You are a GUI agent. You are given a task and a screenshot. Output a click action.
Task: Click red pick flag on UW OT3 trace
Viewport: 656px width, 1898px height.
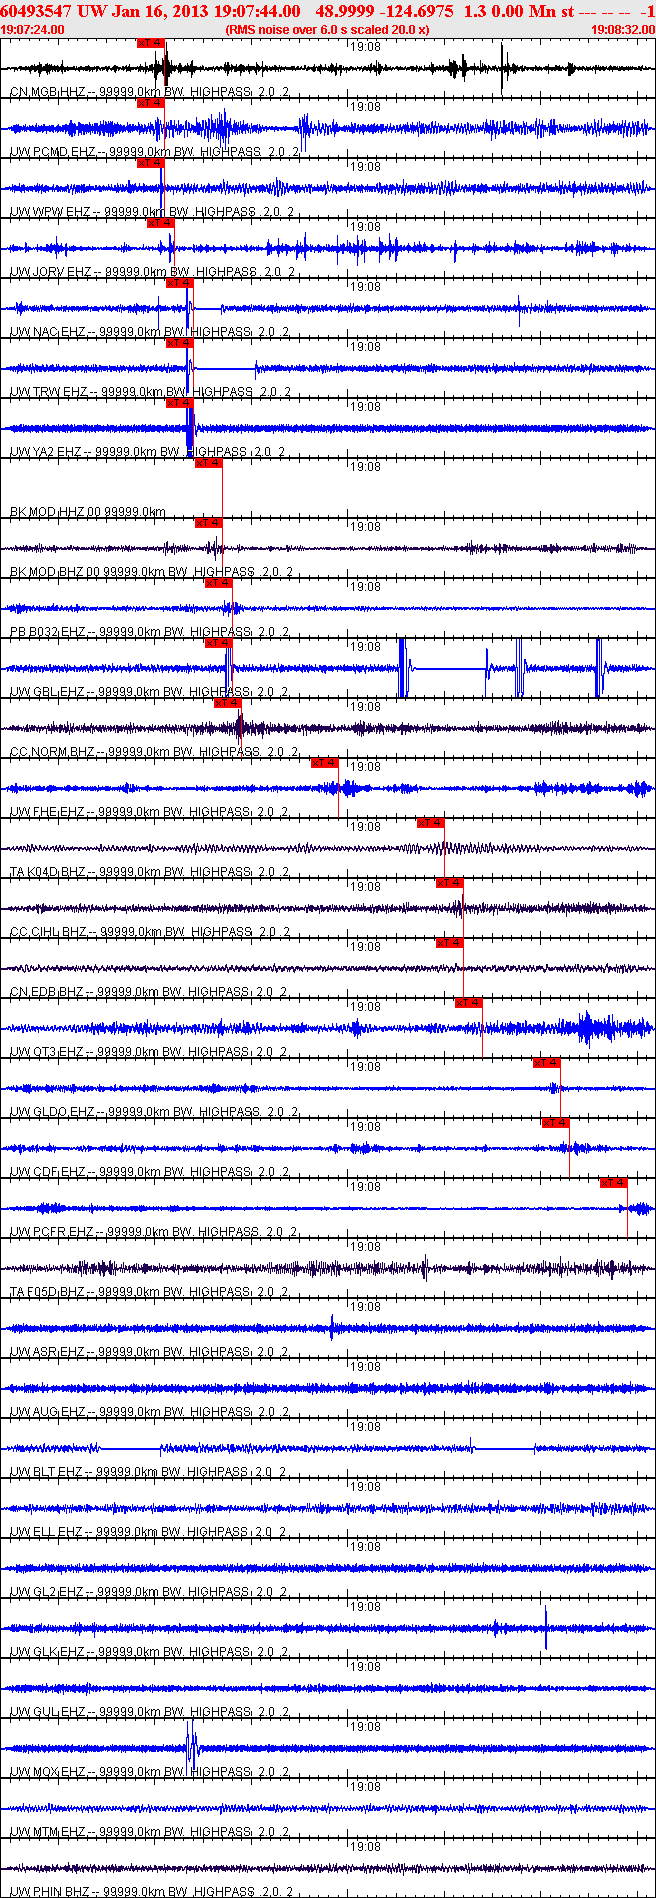click(469, 1003)
